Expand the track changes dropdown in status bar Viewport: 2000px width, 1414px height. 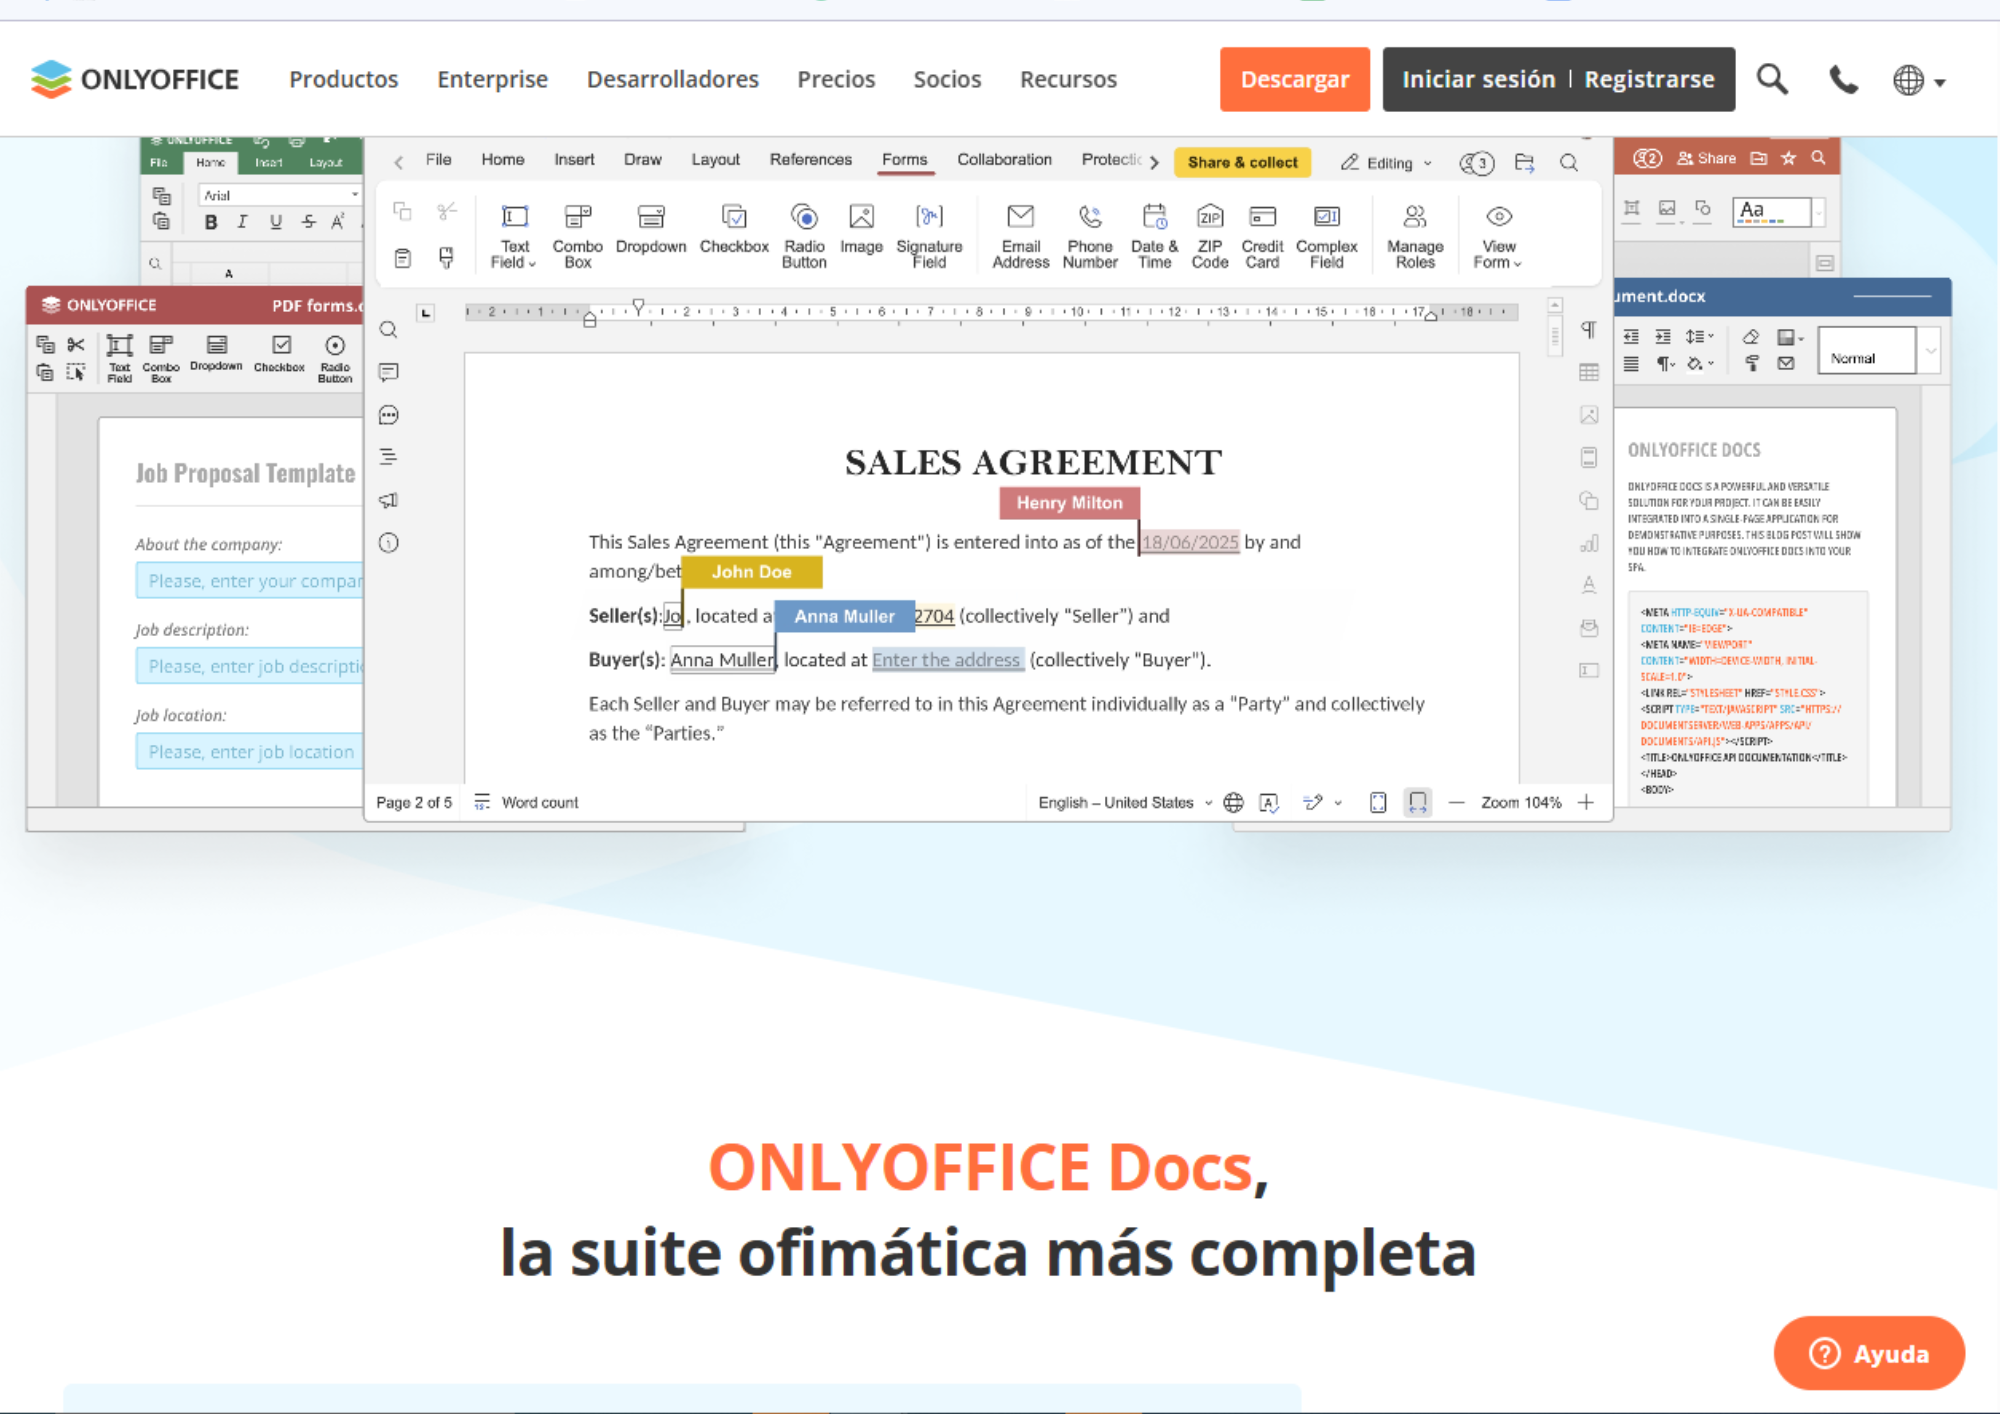(x=1338, y=803)
